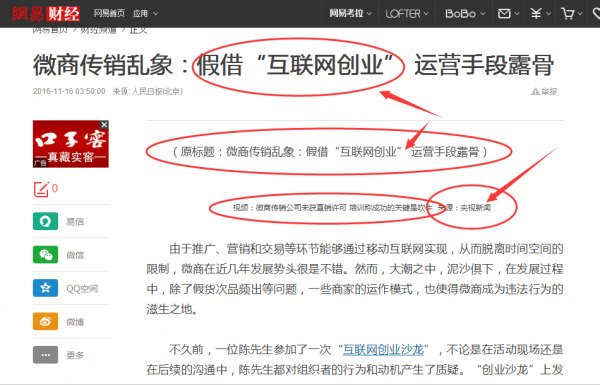Click the 易信 text label

(75, 222)
